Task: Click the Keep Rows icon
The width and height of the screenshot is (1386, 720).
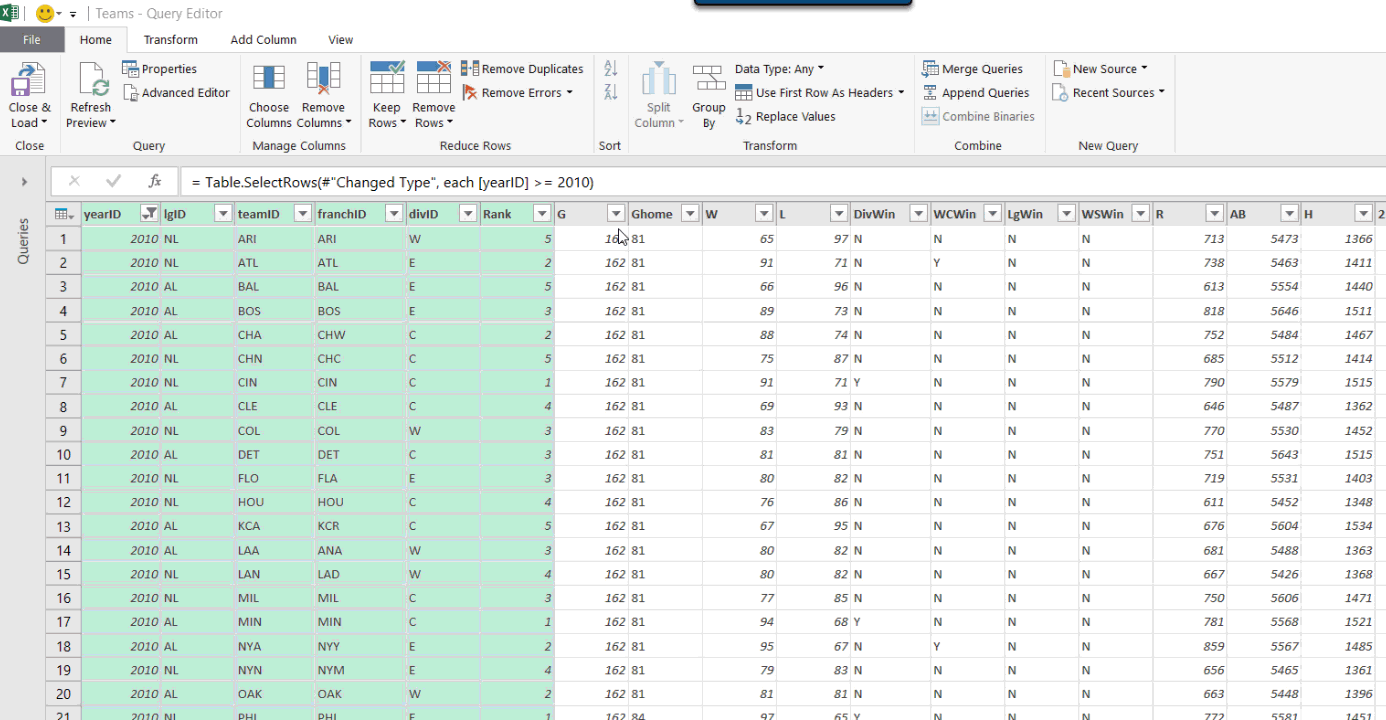Action: point(386,78)
